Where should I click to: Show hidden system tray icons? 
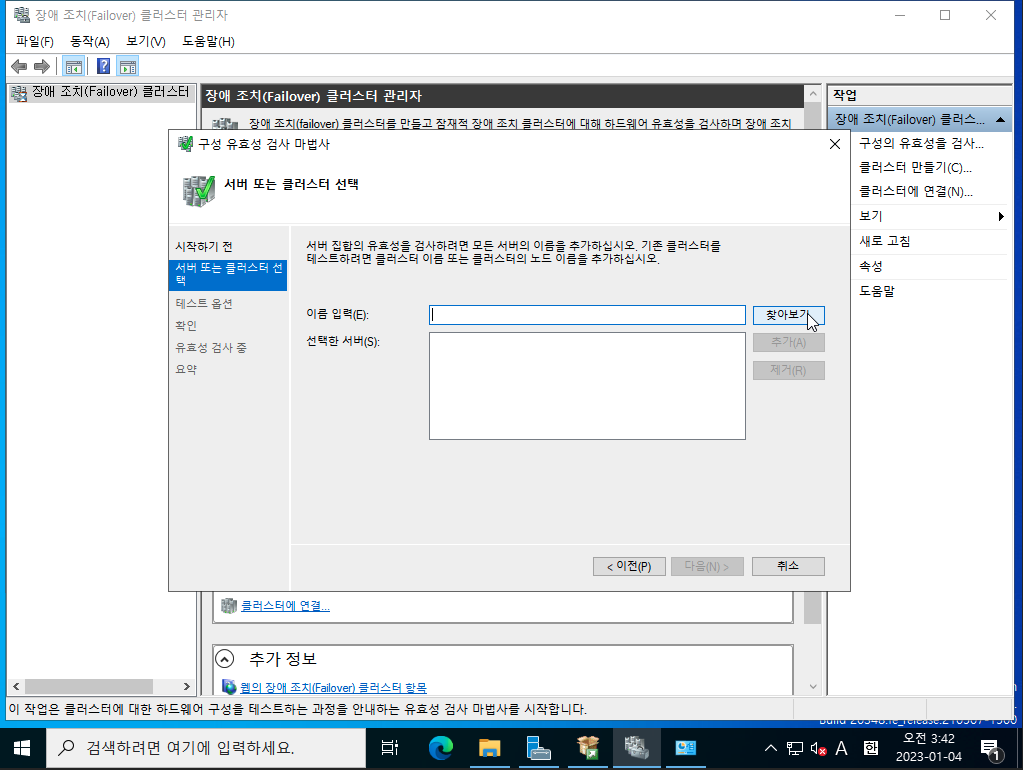771,748
